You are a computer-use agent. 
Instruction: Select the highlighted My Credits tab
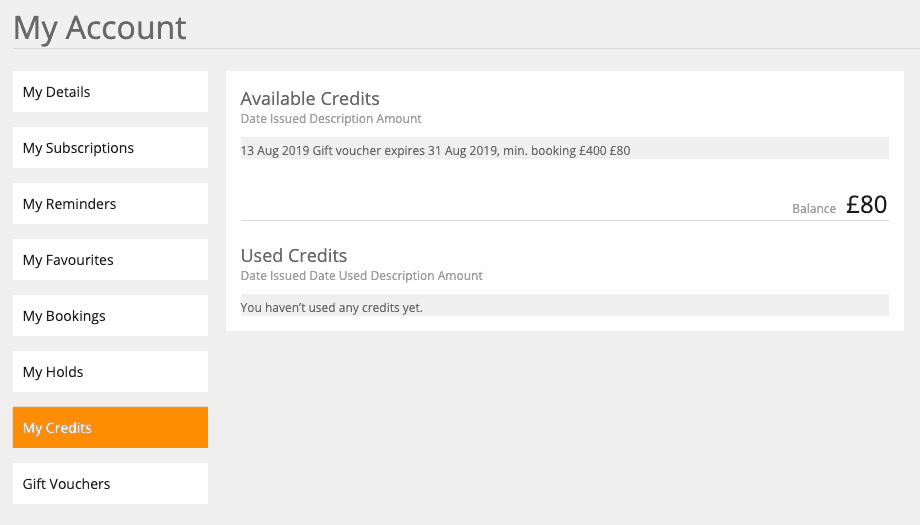(x=110, y=428)
